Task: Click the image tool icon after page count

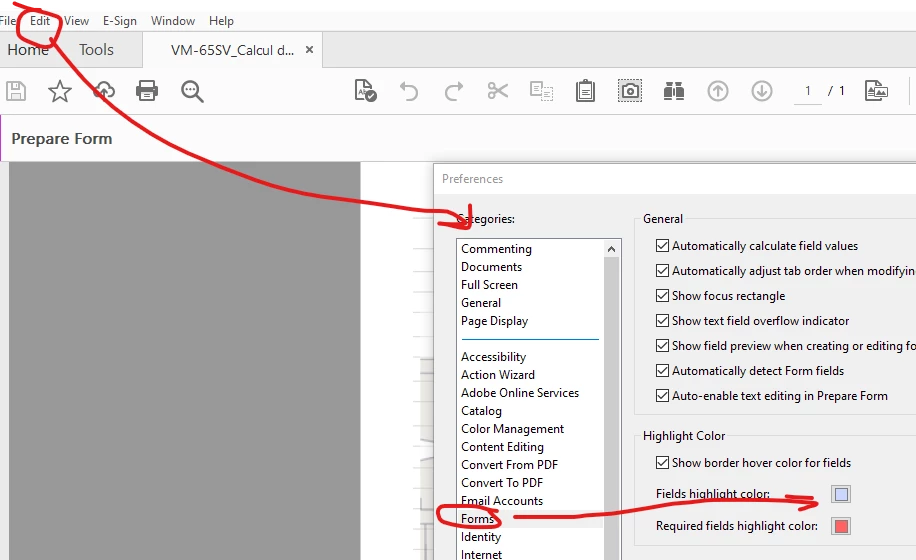Action: pyautogui.click(x=876, y=91)
